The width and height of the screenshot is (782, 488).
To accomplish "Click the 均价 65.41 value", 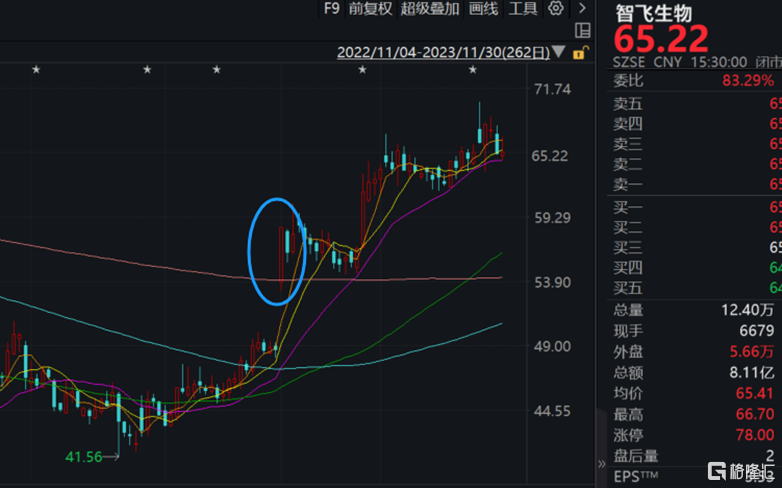I will 755,393.
